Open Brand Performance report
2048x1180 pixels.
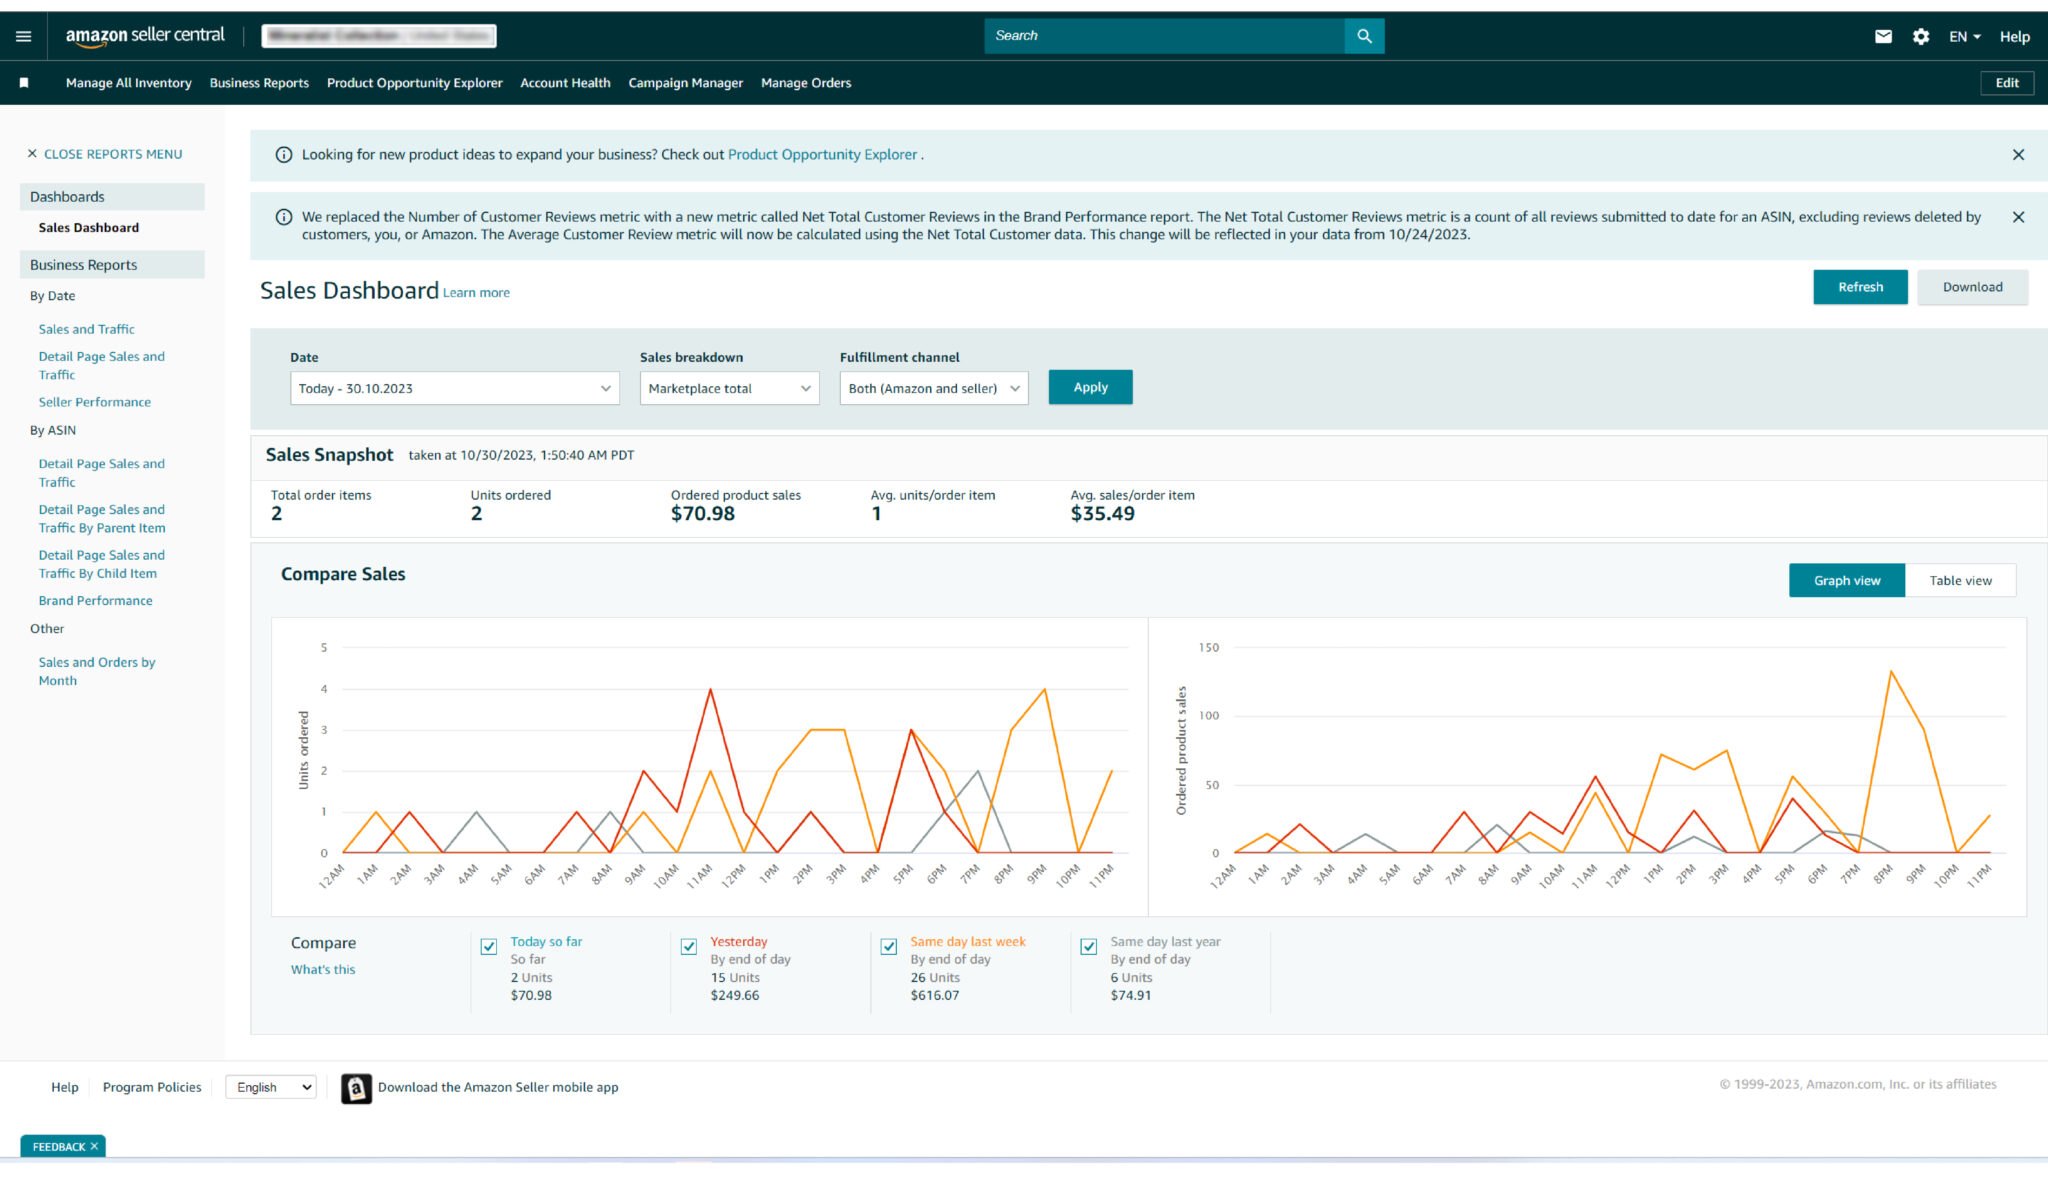click(x=96, y=601)
